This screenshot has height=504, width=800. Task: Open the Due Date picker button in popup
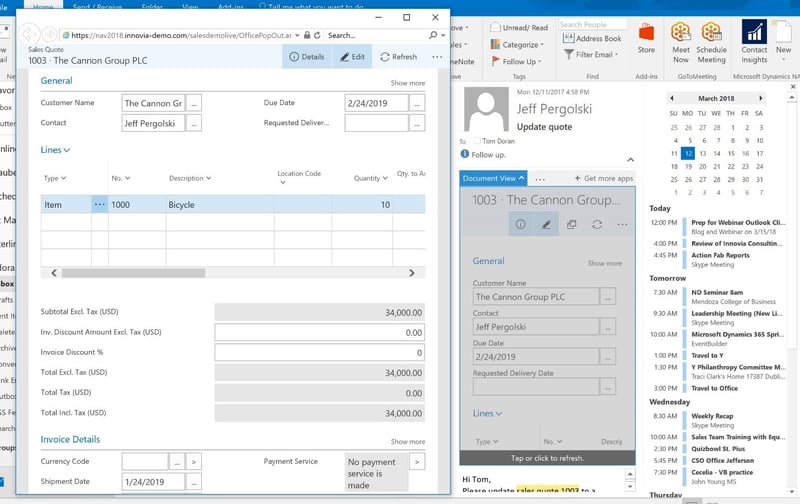pyautogui.click(x=417, y=103)
